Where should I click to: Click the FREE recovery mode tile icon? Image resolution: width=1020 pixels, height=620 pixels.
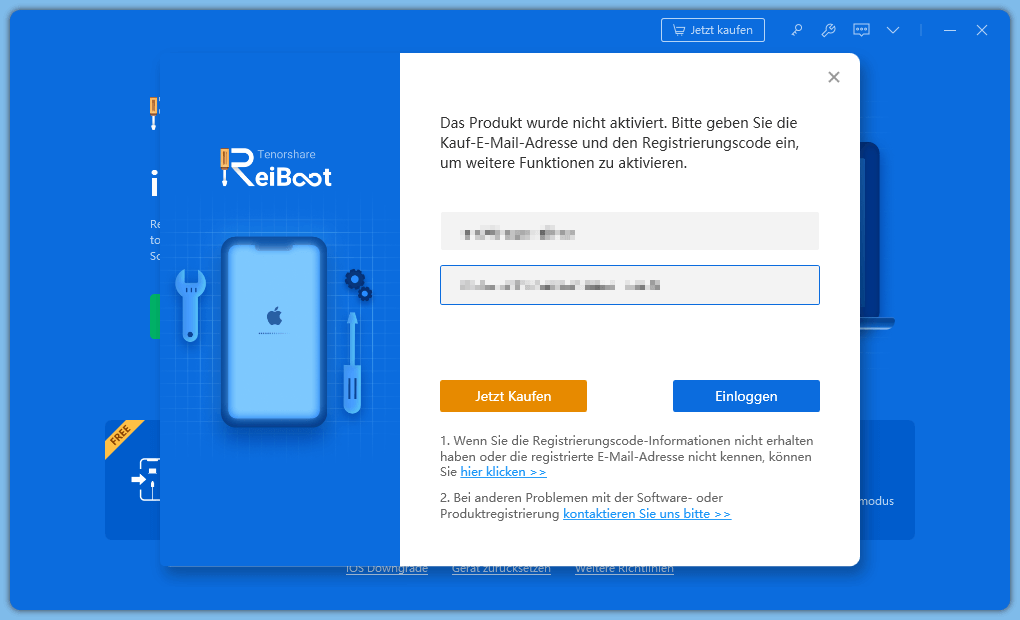pyautogui.click(x=147, y=480)
